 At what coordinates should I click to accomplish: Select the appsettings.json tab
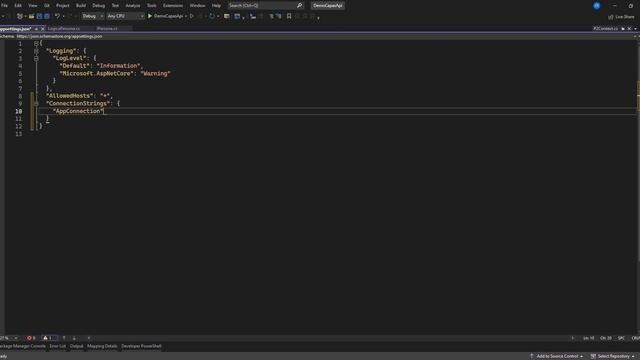click(16, 29)
